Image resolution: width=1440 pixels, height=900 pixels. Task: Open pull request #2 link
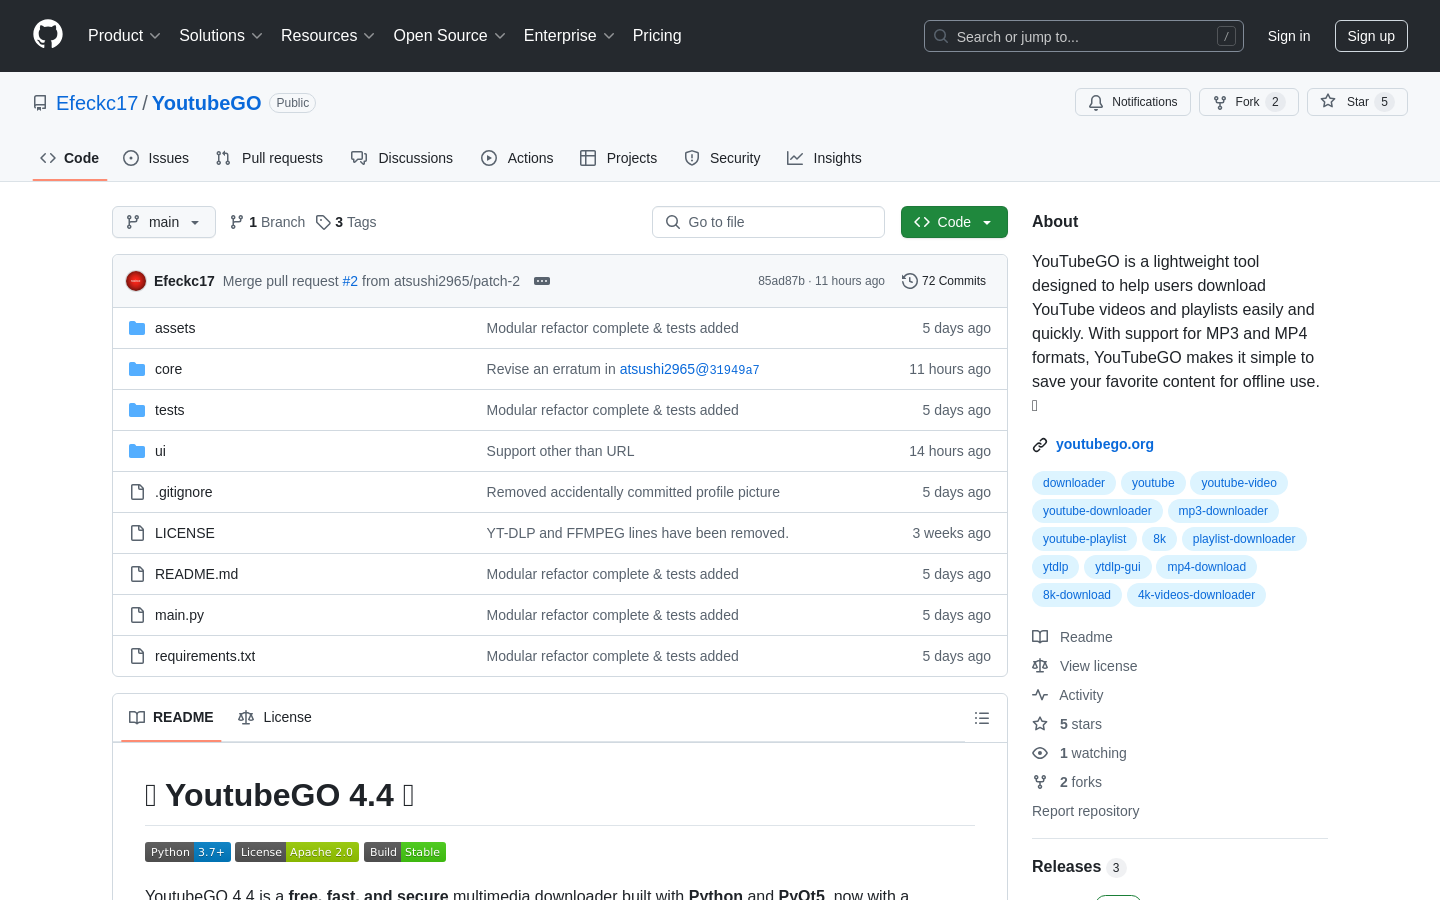pyautogui.click(x=350, y=281)
